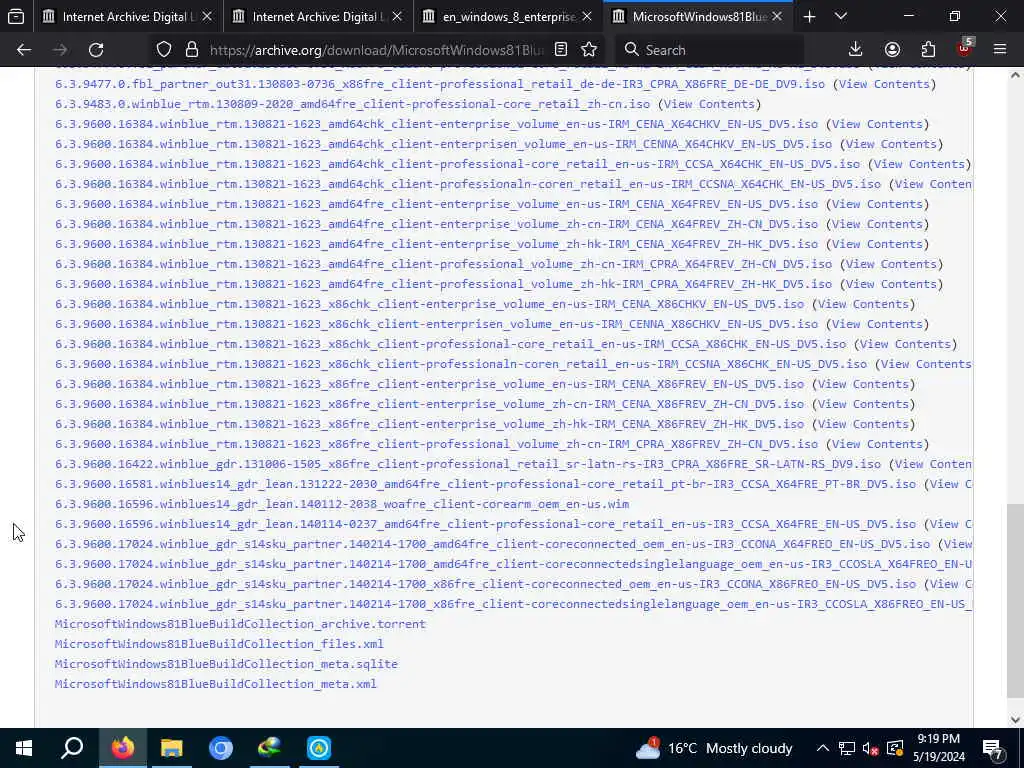Open weather widget showing 16°C Mostly cloudy
The width and height of the screenshot is (1024, 768).
click(x=714, y=748)
